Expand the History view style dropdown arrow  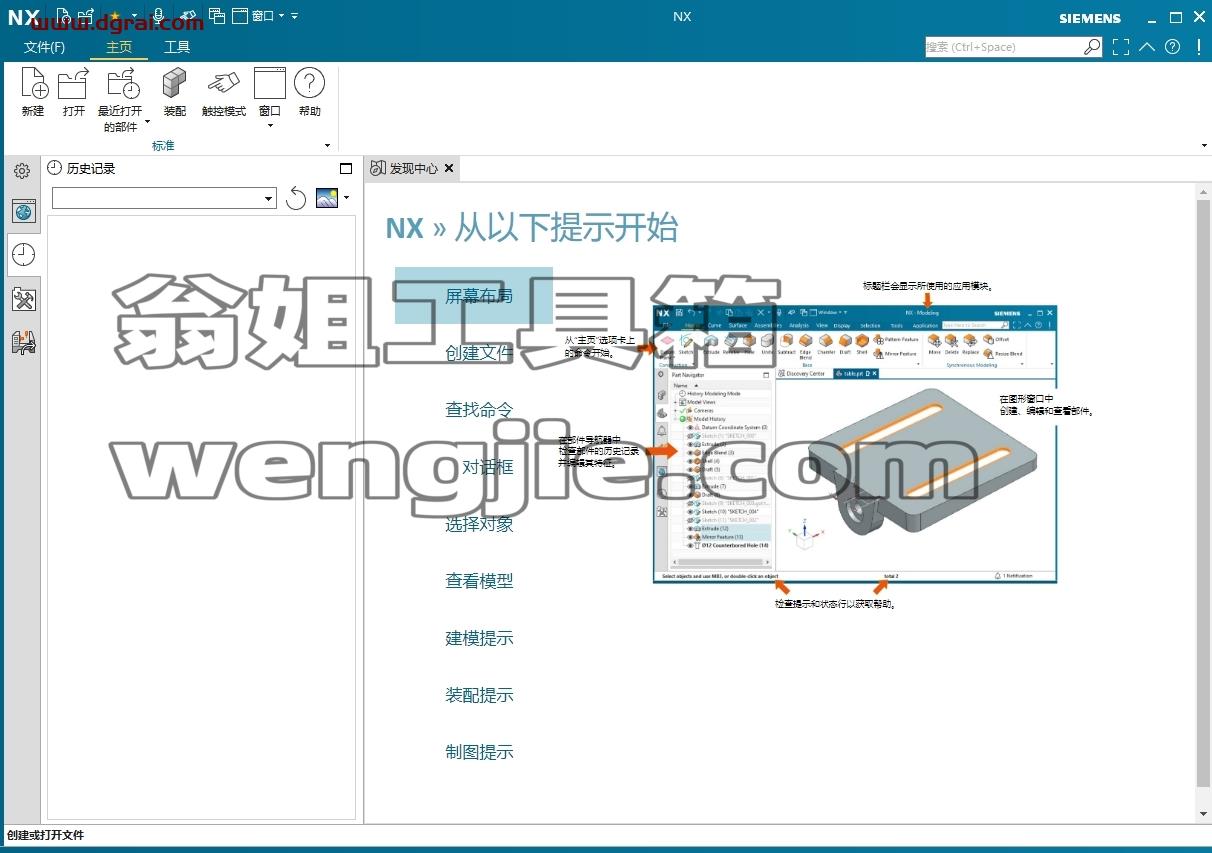point(346,198)
